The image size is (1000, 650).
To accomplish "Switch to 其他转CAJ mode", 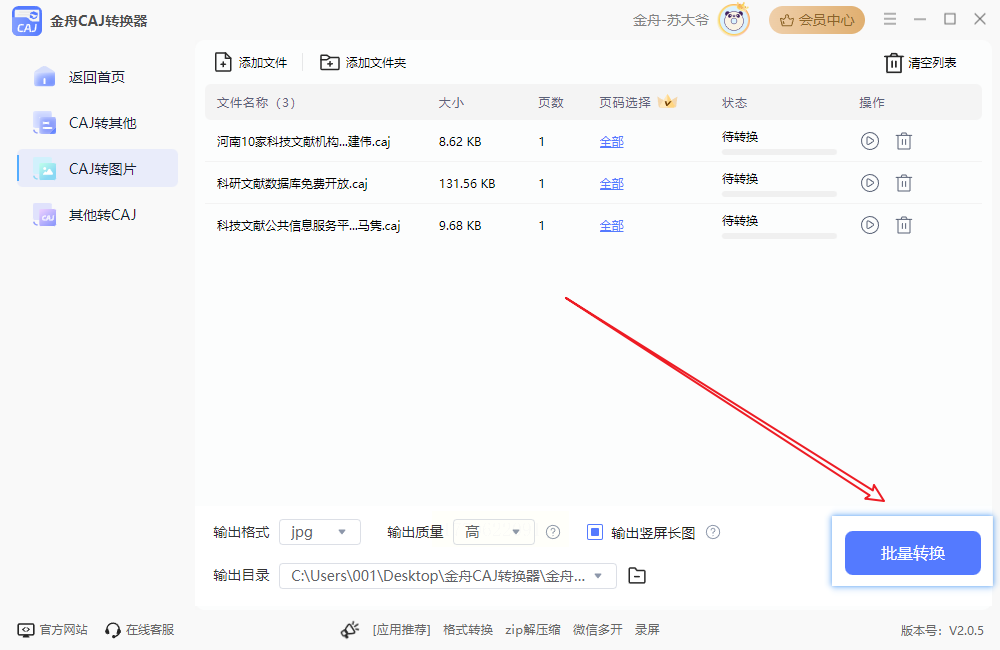I will pyautogui.click(x=97, y=215).
